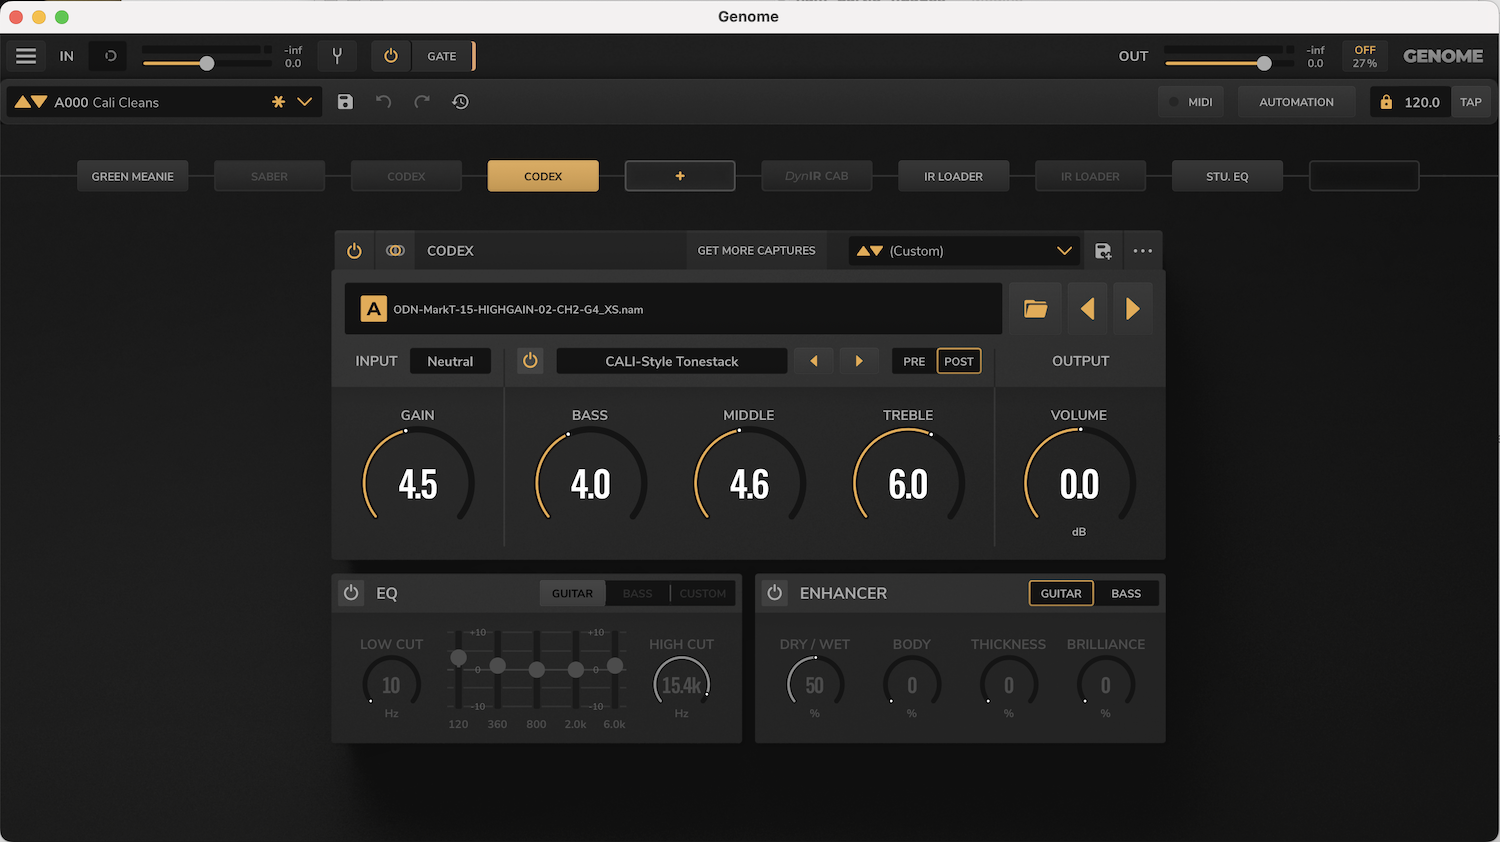Select the ENHANCER BASS mode

pyautogui.click(x=1126, y=593)
